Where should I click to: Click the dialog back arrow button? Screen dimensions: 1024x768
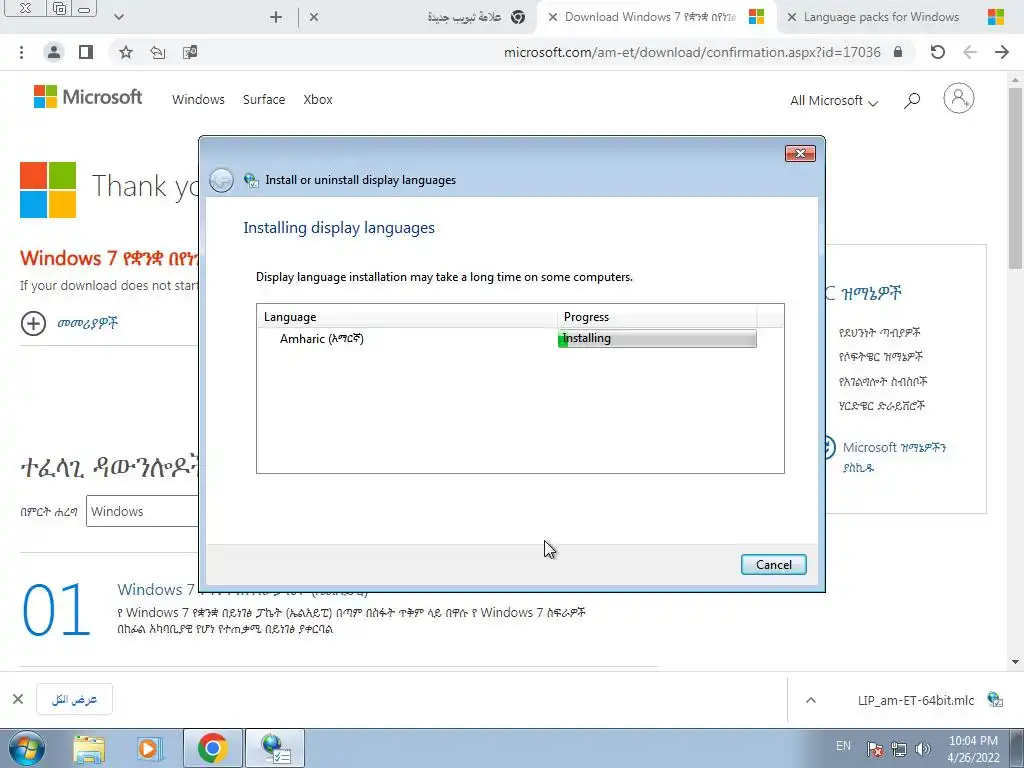[221, 180]
